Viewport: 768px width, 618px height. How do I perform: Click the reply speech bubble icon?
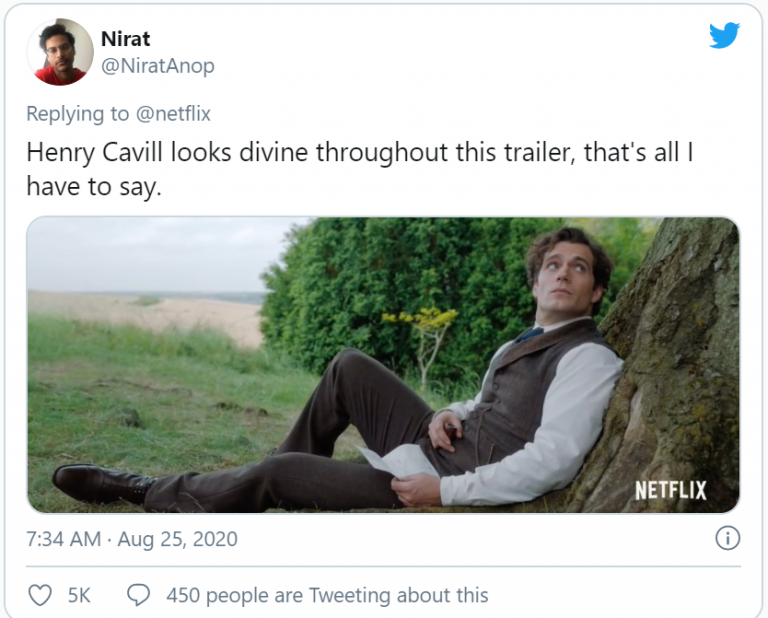[x=138, y=595]
